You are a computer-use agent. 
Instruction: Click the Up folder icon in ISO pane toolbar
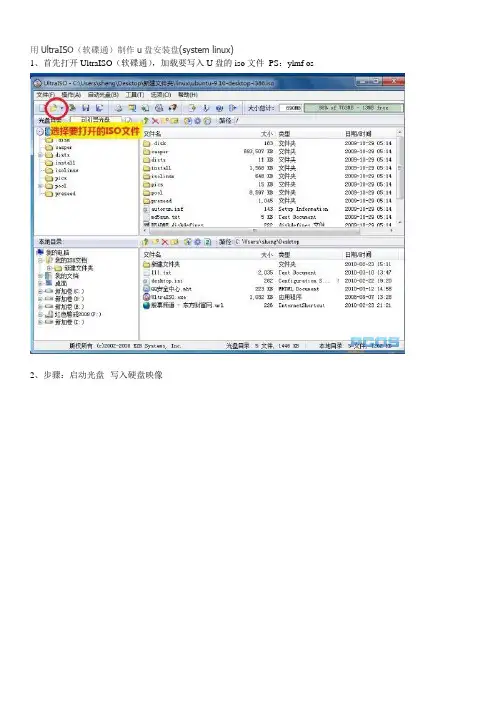(145, 121)
